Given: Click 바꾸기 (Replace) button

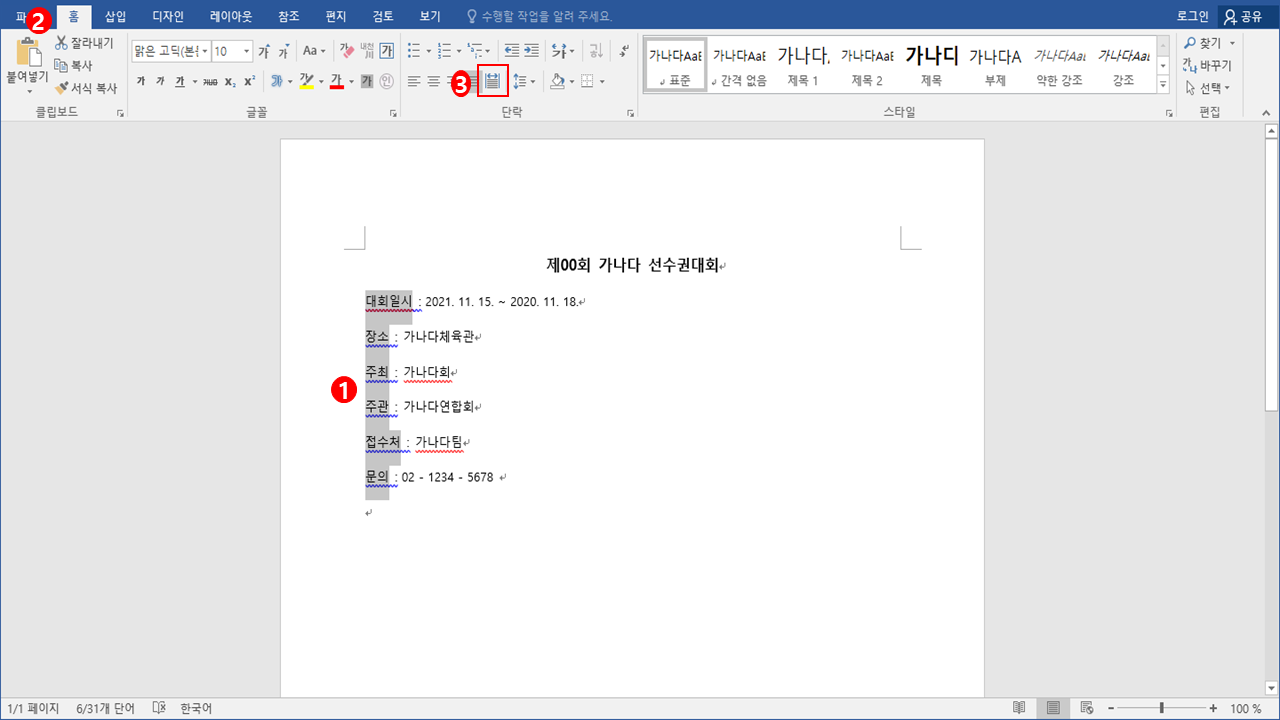Looking at the screenshot, I should pyautogui.click(x=1207, y=65).
